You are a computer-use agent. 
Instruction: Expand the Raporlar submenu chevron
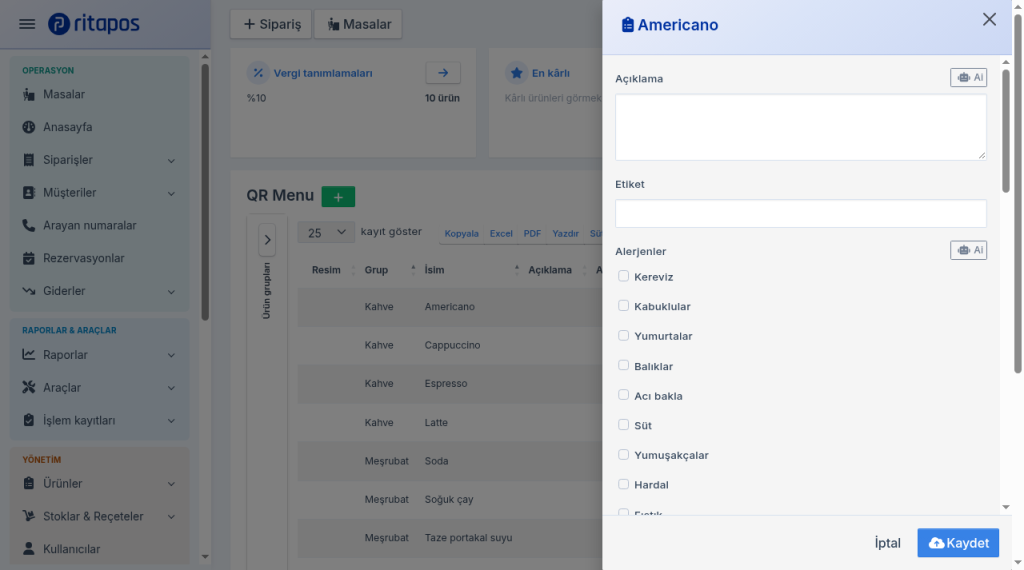pos(171,355)
